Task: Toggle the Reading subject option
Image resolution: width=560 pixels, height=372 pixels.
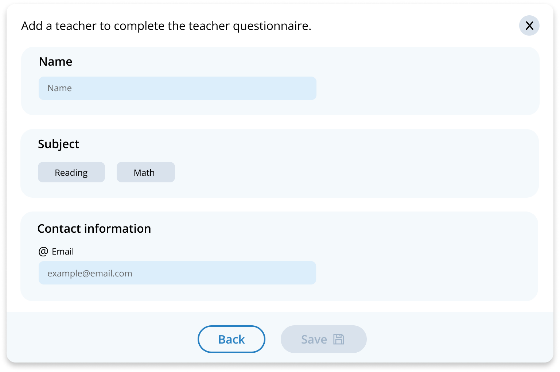Action: [71, 172]
